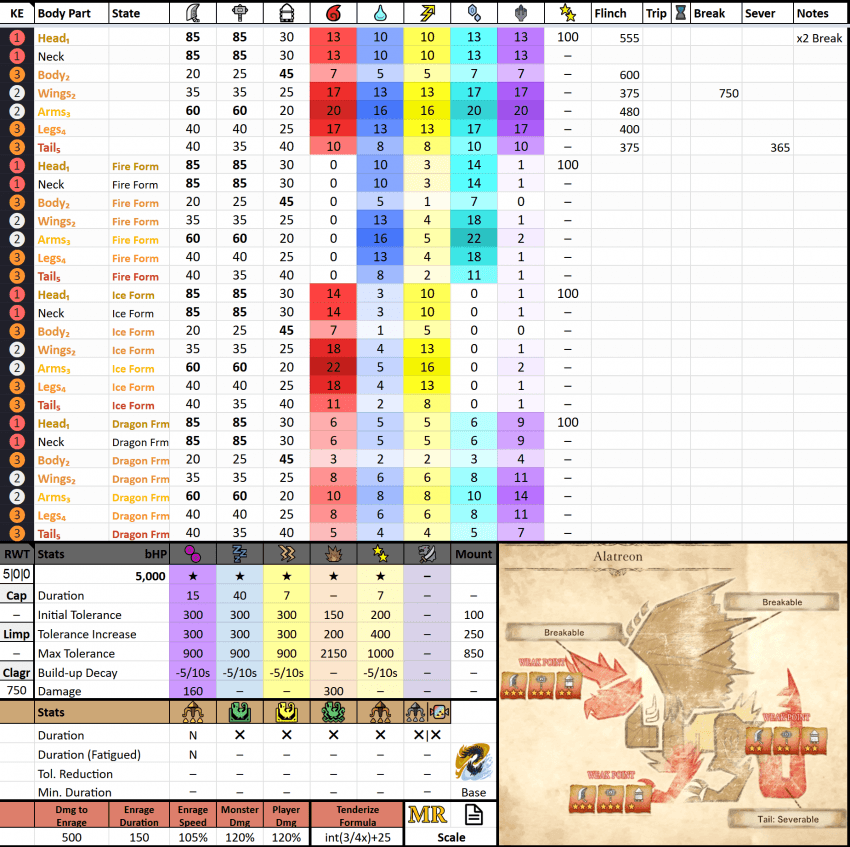Click the green clawed trap icon

[x=240, y=712]
